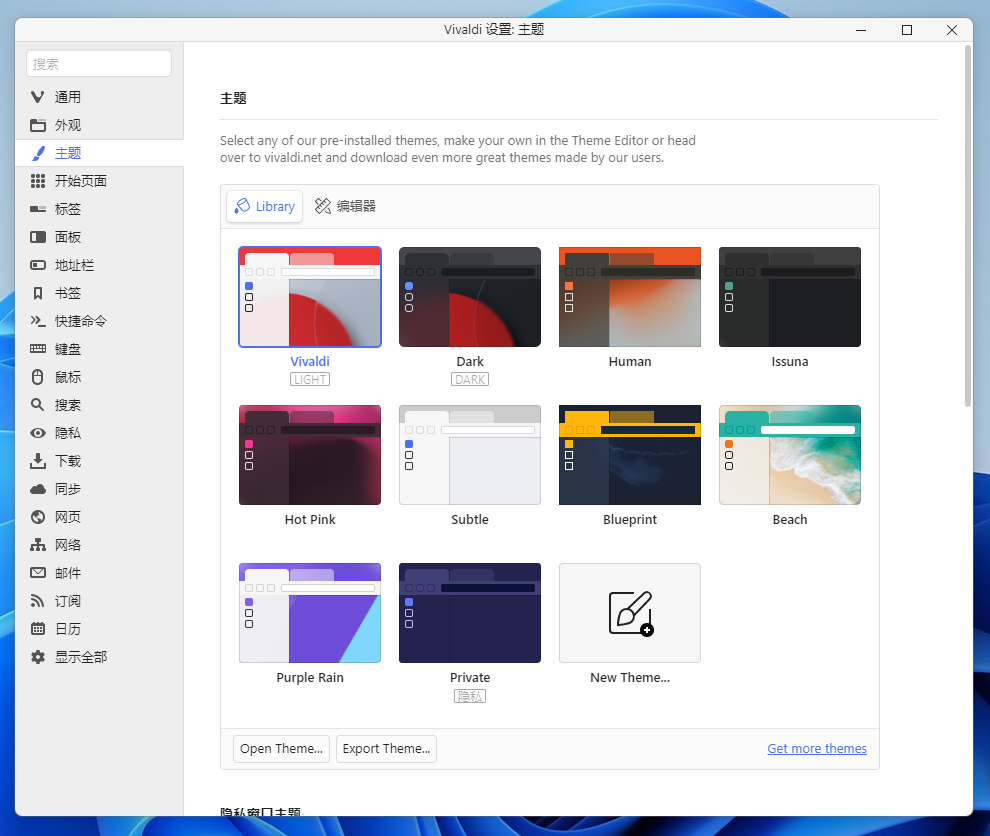Click the magnifier icon beside 搜索 in sidebar
The width and height of the screenshot is (990, 836).
38,405
